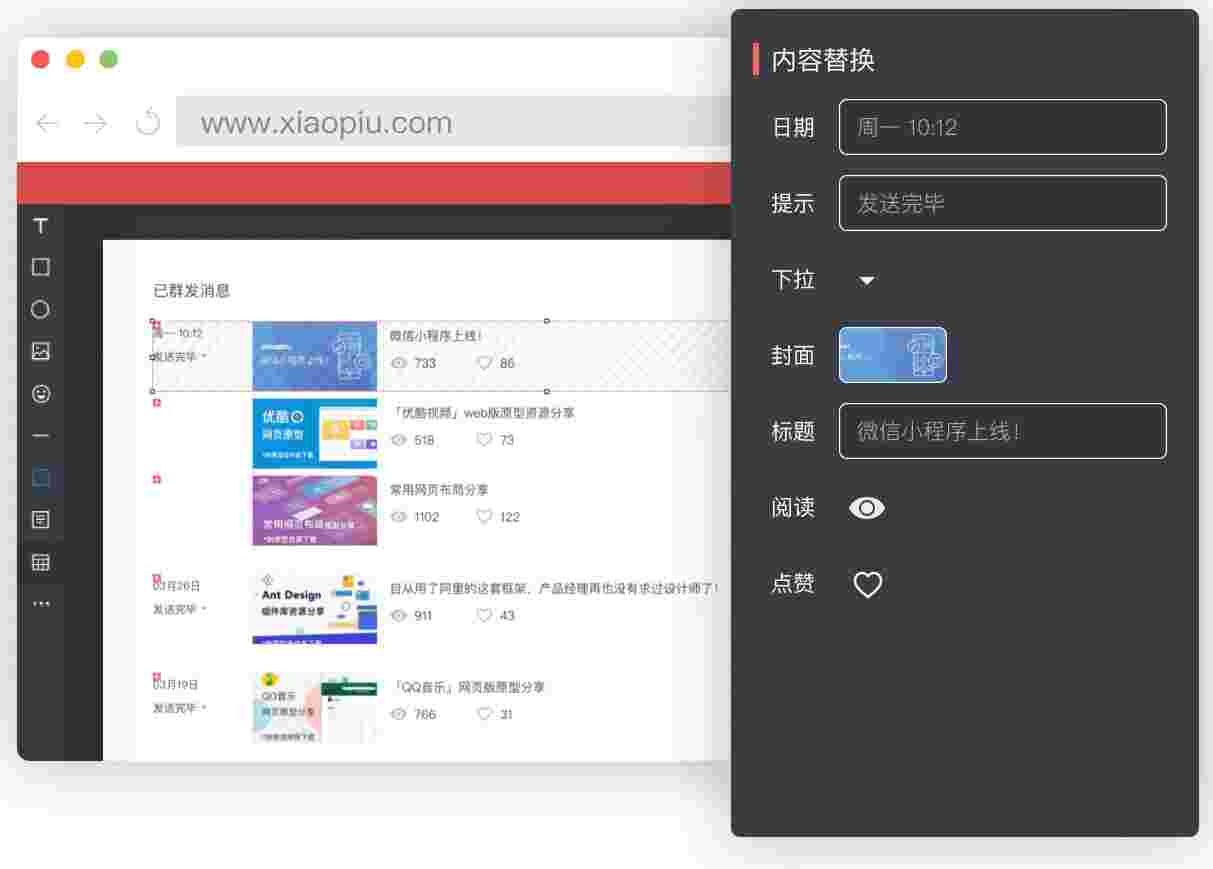Click the heart icon beside 86 likes
Image resolution: width=1213 pixels, height=869 pixels.
click(484, 363)
